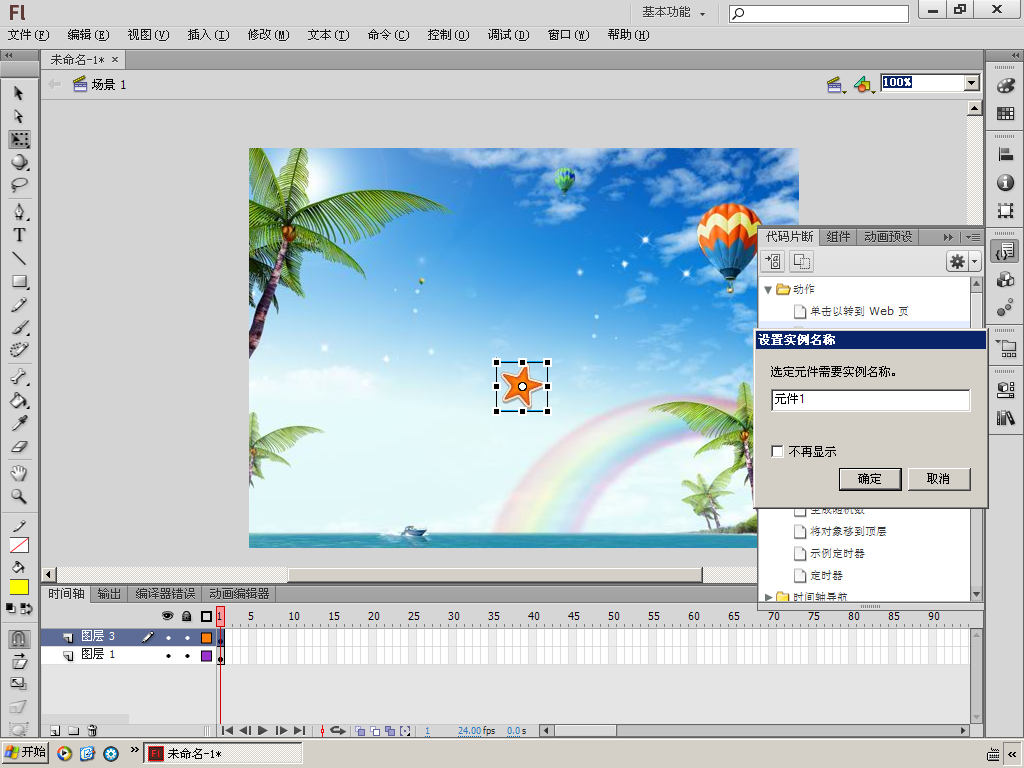
Task: Select the Eraser tool
Action: click(x=19, y=447)
